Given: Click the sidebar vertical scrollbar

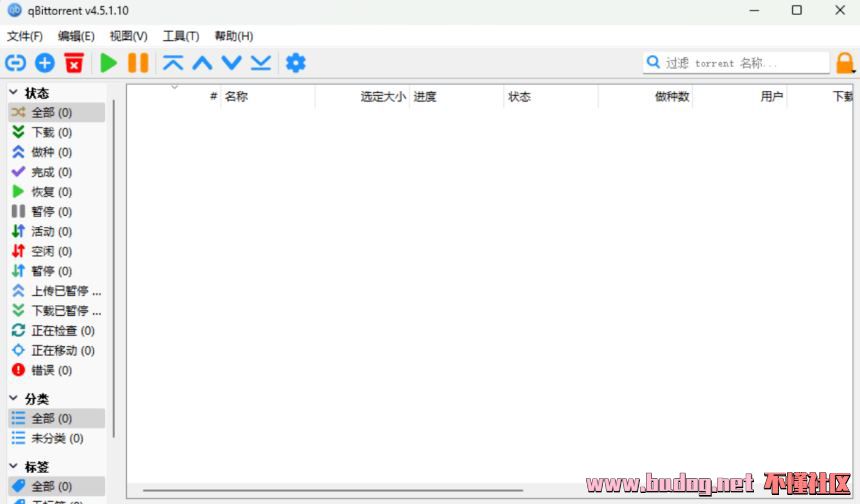Looking at the screenshot, I should (x=114, y=268).
